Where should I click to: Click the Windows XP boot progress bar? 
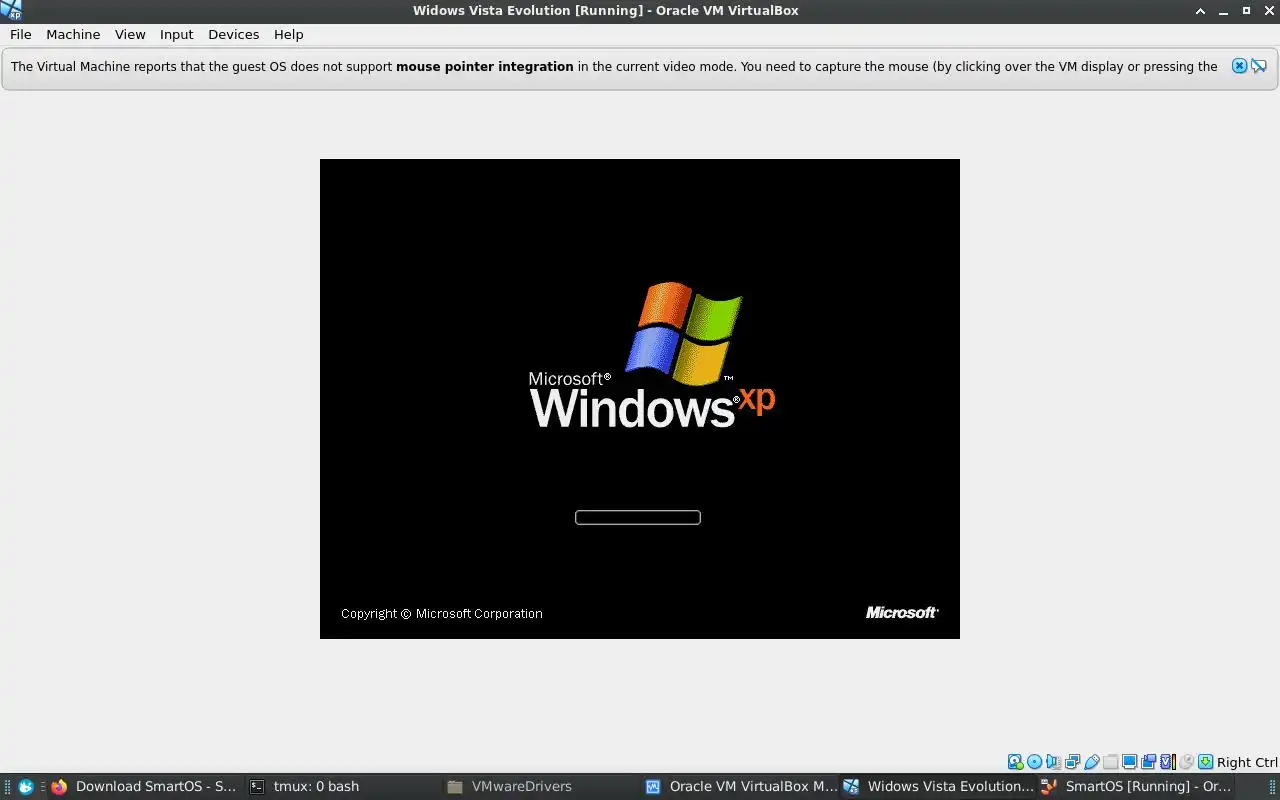pos(638,517)
